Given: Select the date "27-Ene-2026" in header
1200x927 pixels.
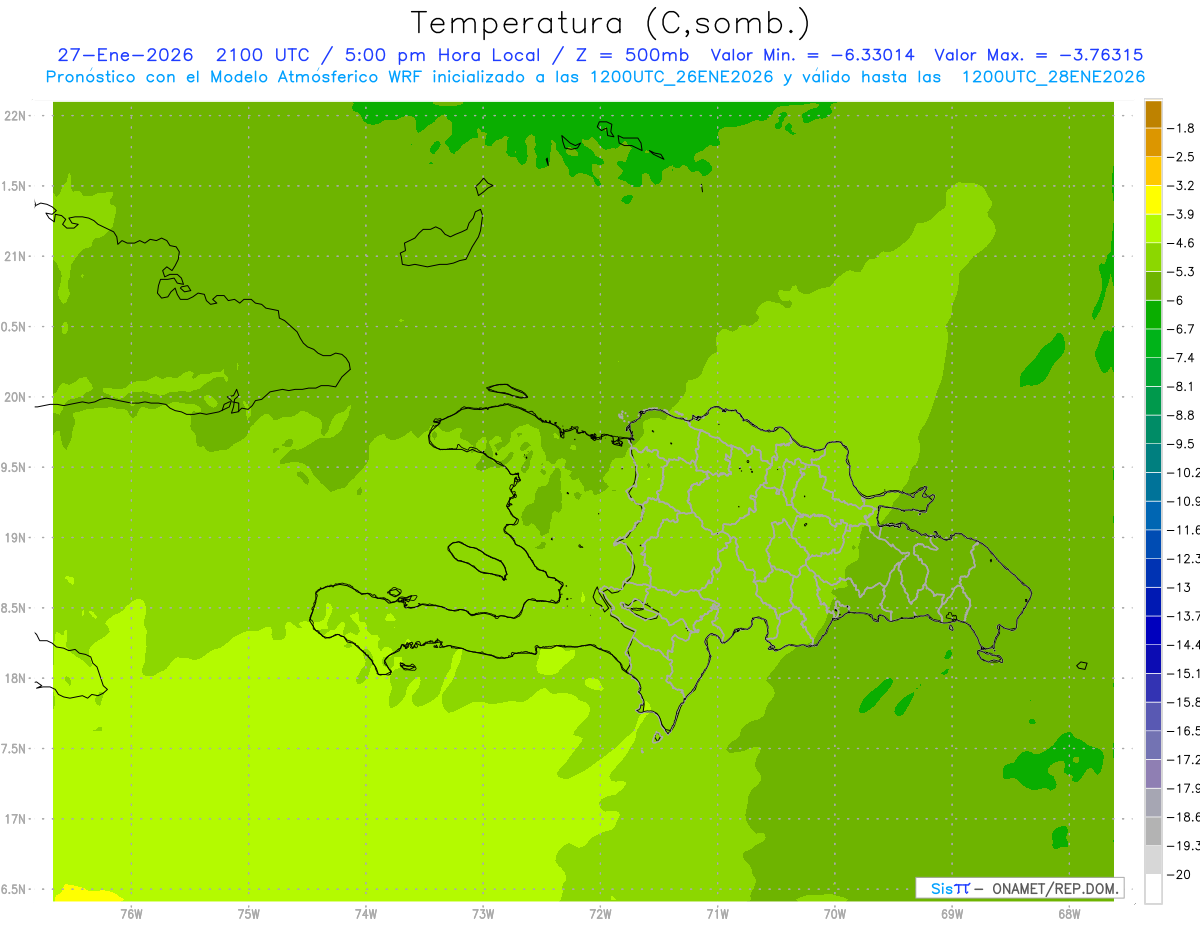Looking at the screenshot, I should (x=125, y=56).
